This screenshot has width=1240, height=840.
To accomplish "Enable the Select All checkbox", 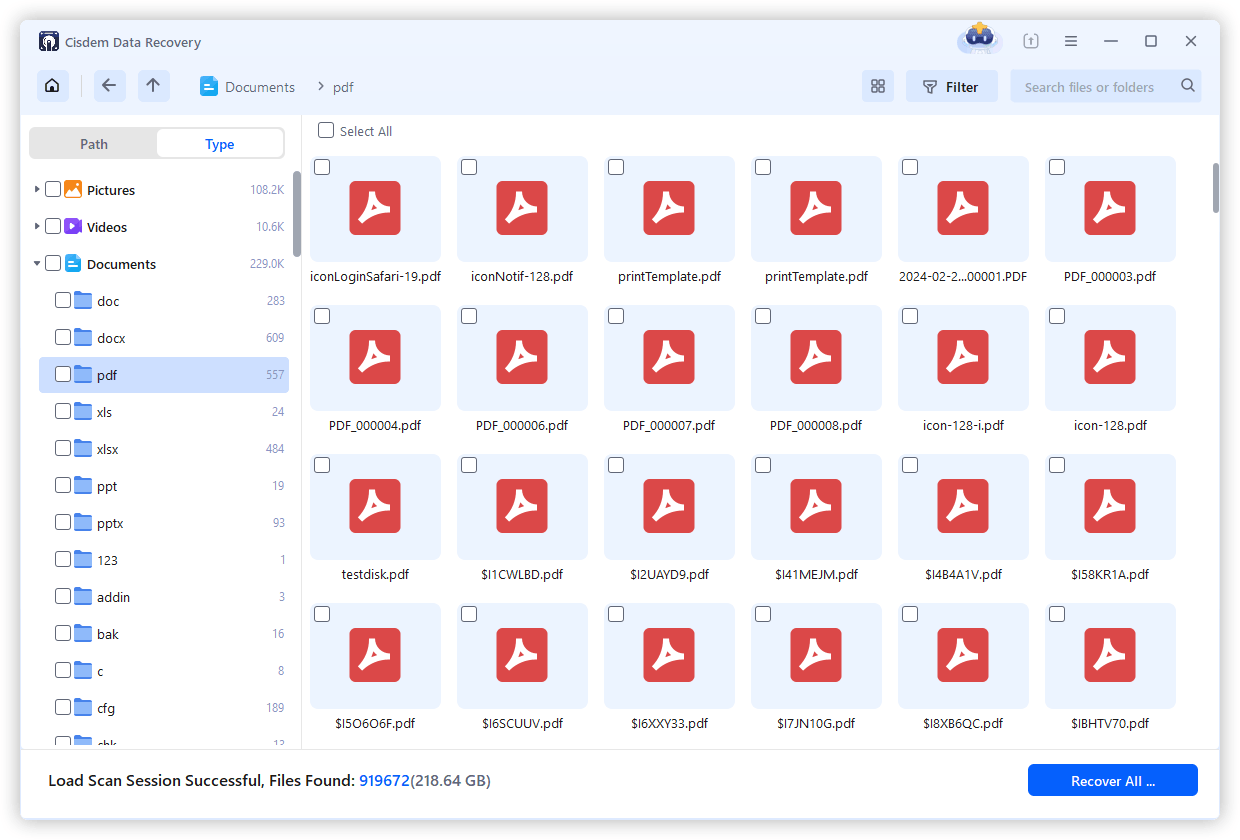I will click(x=325, y=130).
